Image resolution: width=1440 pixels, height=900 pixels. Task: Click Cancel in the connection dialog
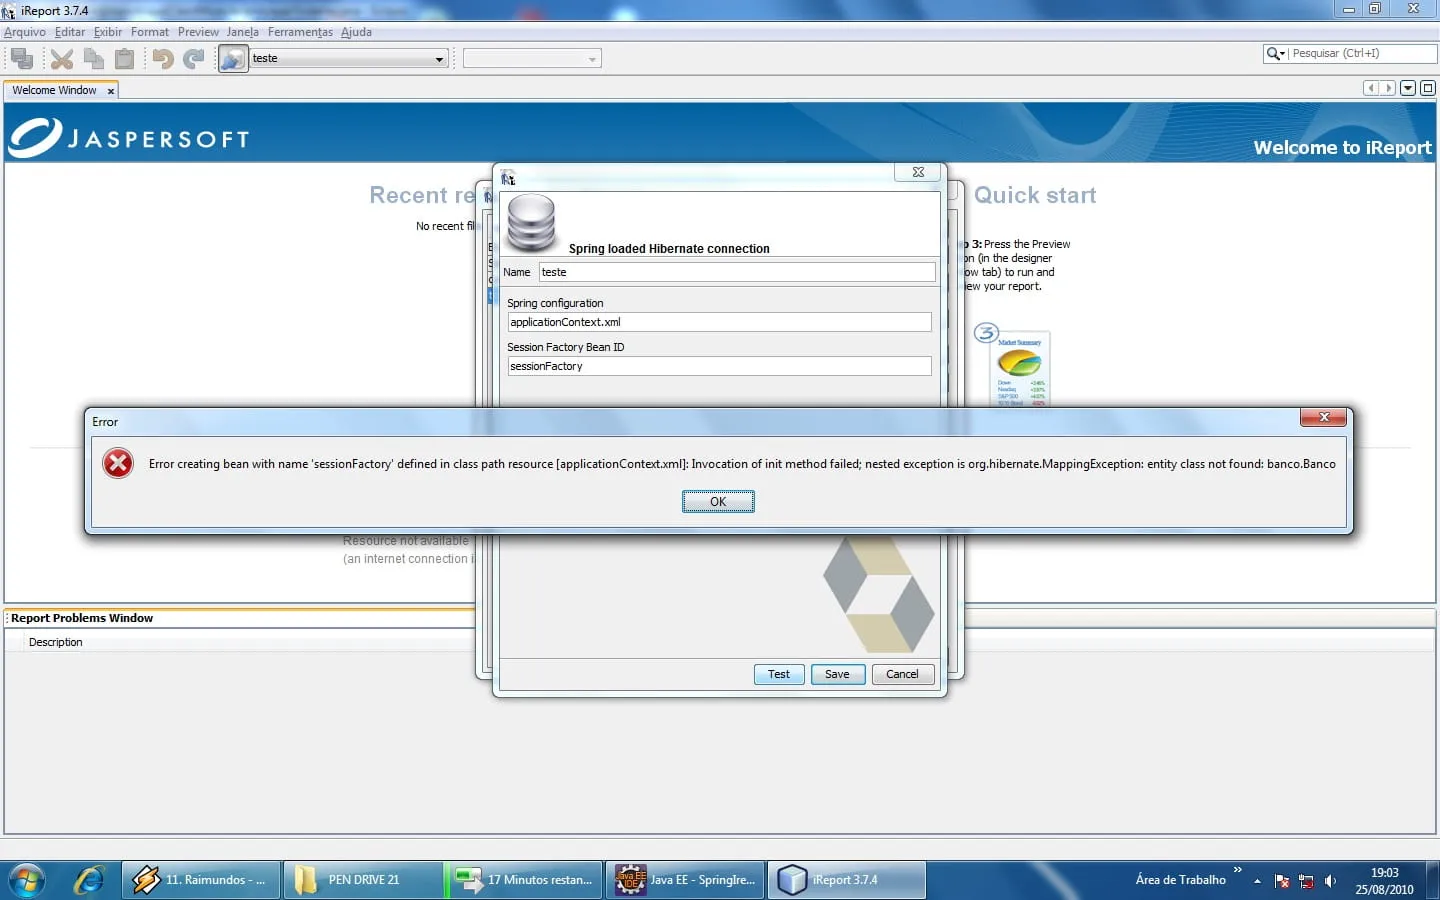(x=902, y=675)
